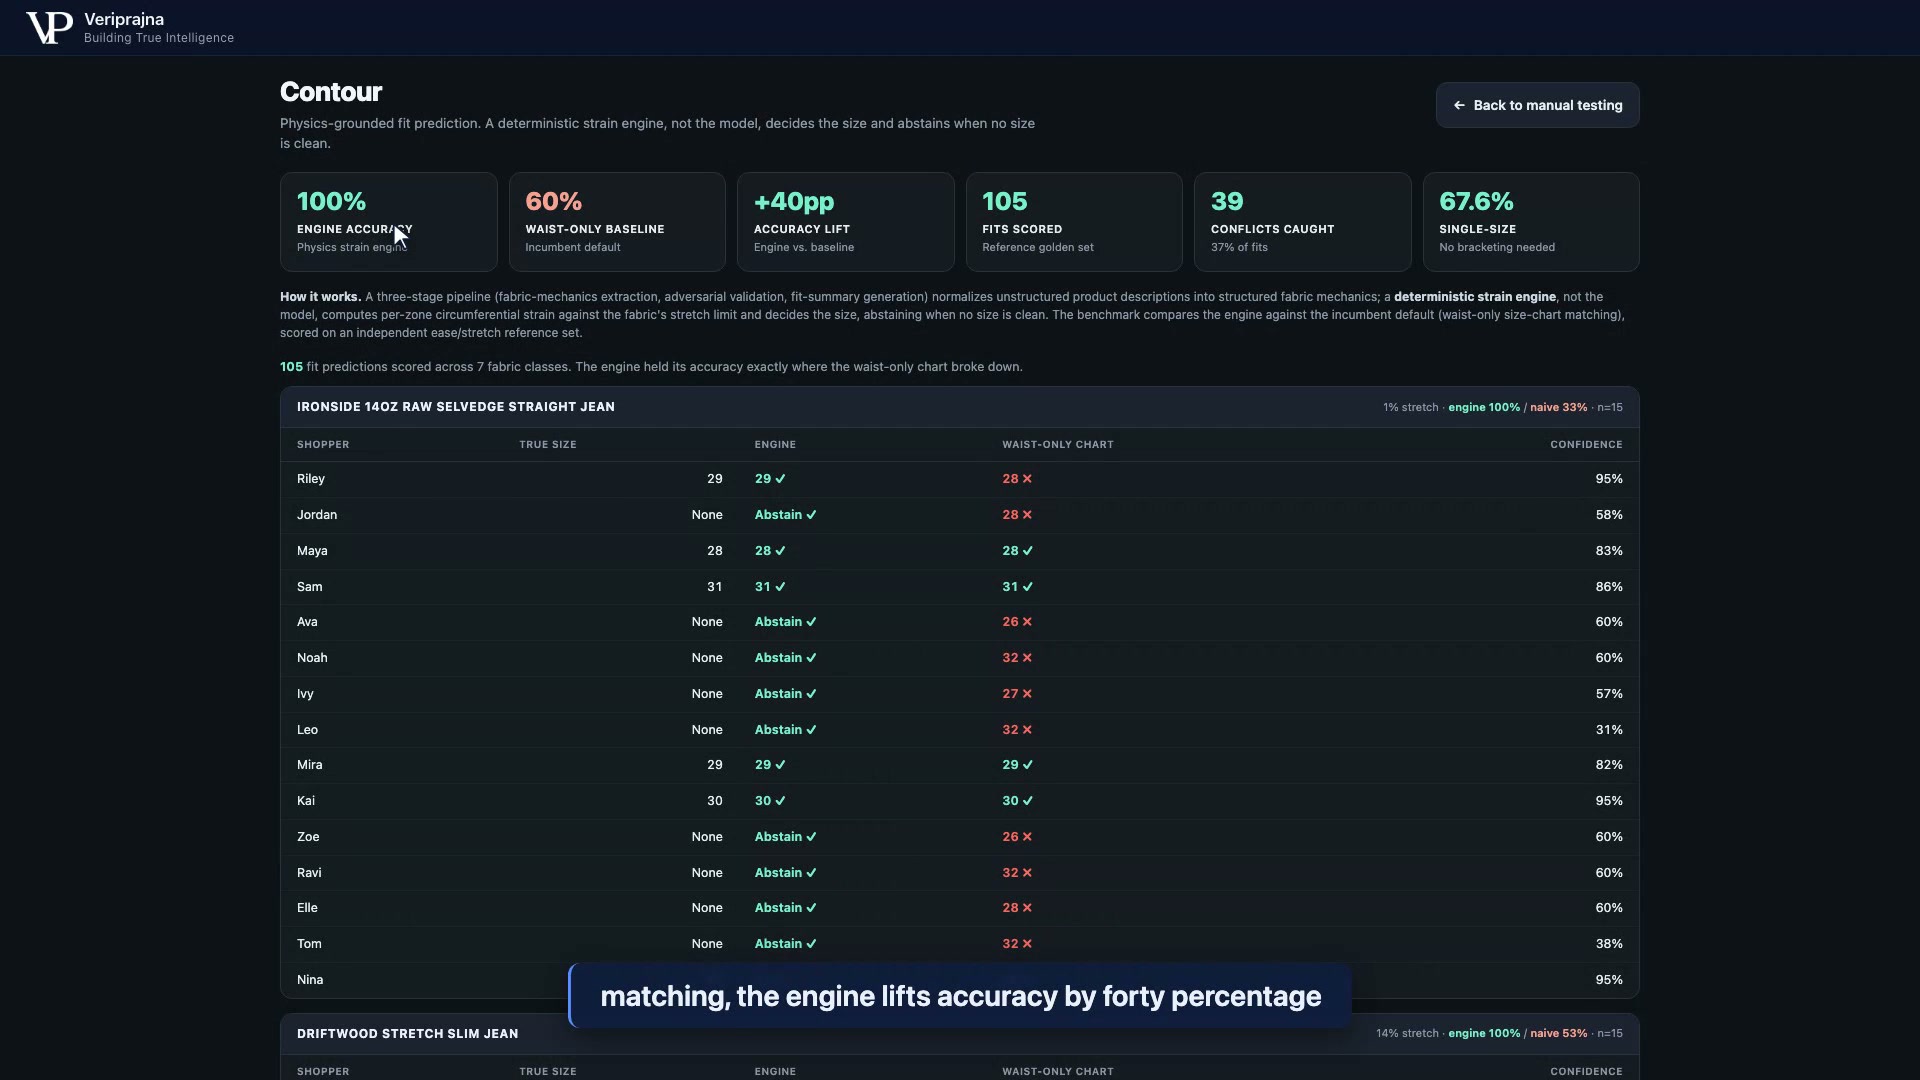
Task: Click Zoe's waist-only chart result 26
Action: tap(1017, 837)
